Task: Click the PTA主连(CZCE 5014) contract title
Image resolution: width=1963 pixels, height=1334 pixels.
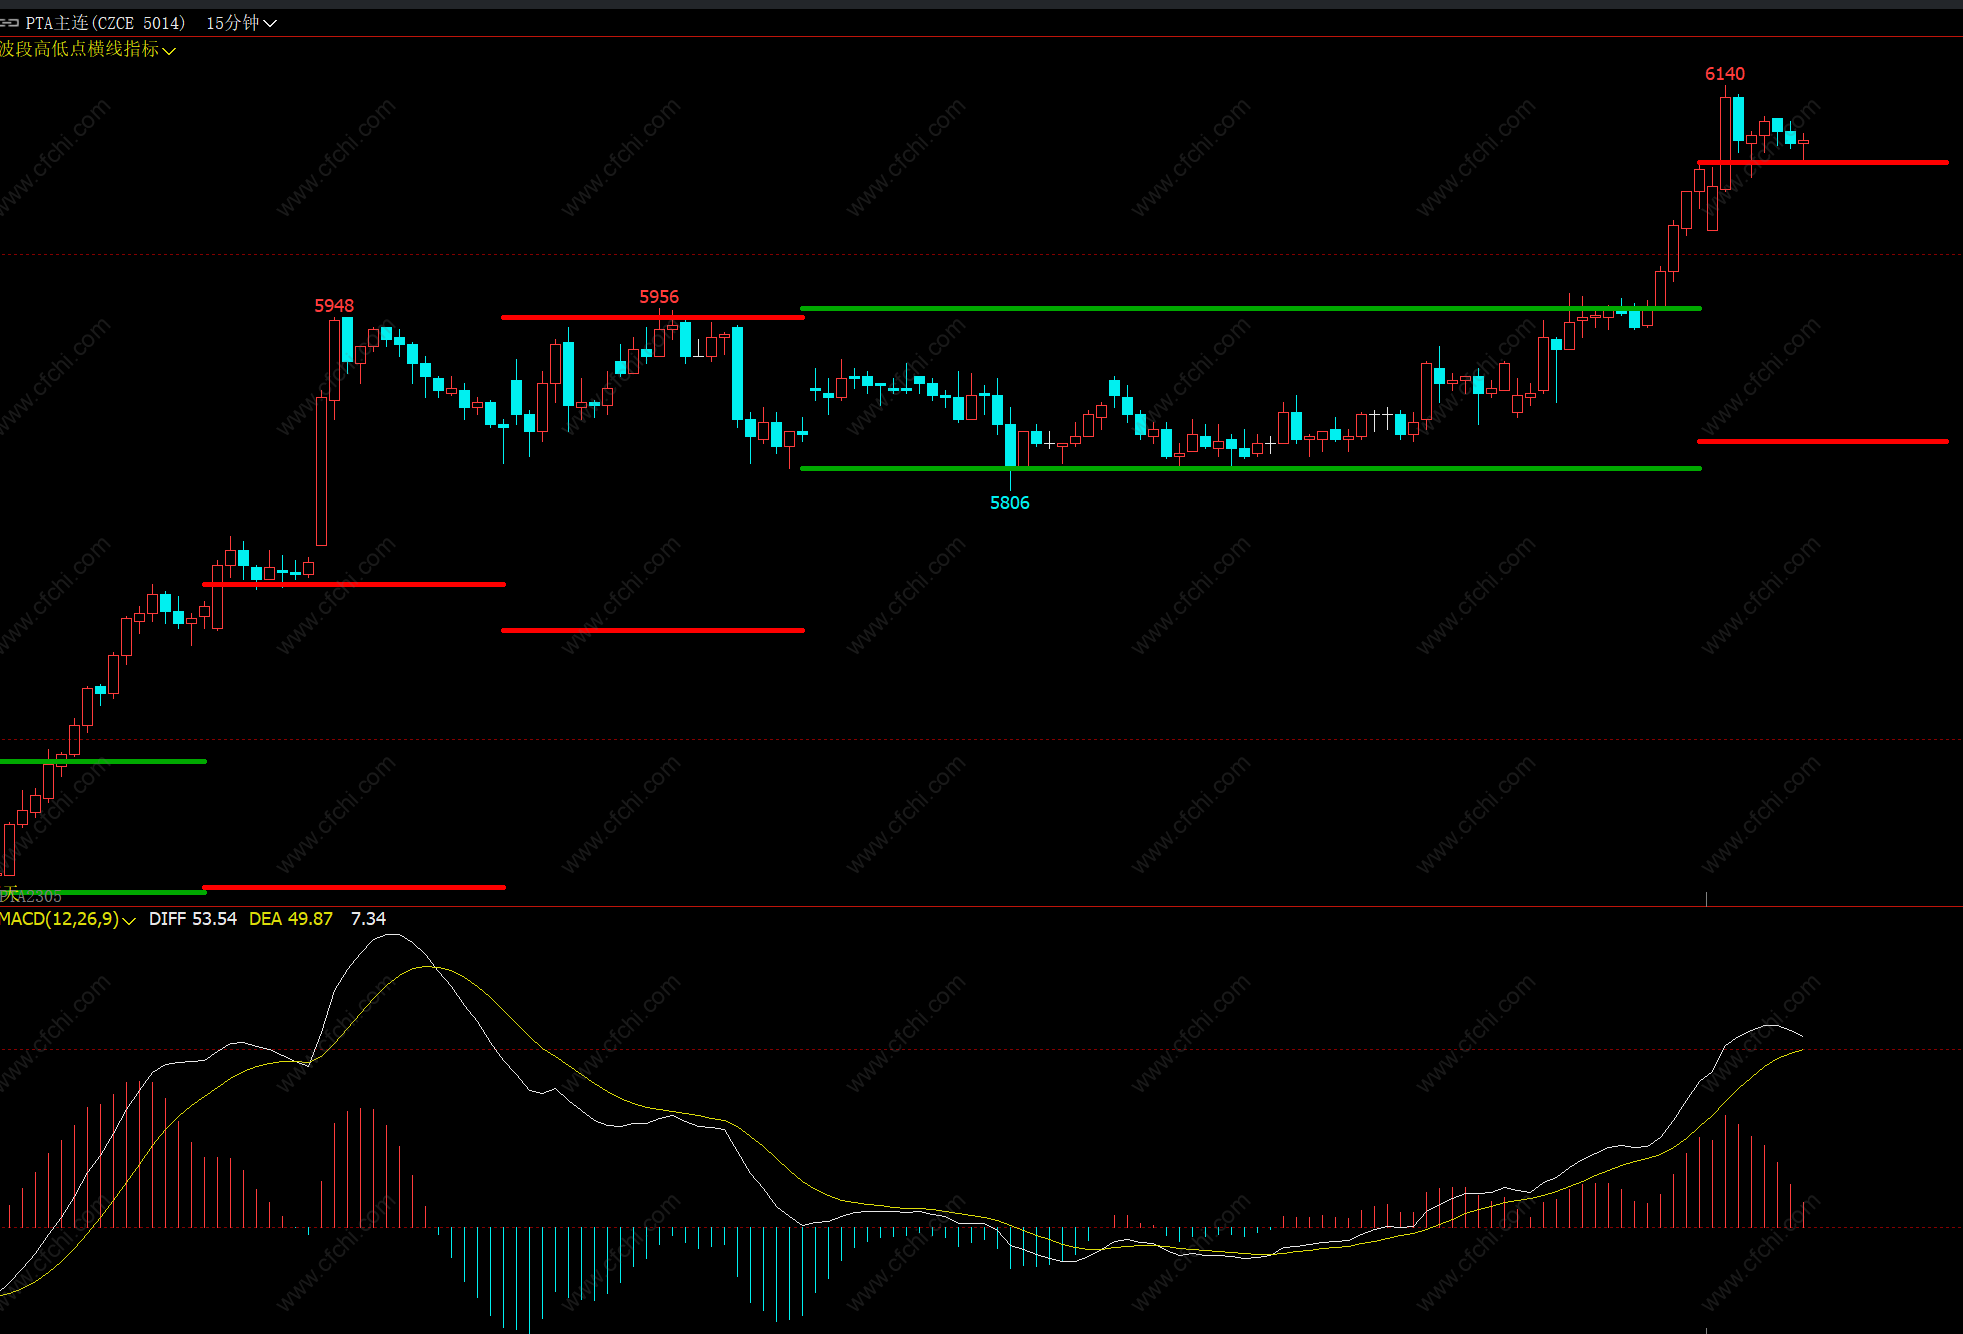Action: pyautogui.click(x=105, y=23)
